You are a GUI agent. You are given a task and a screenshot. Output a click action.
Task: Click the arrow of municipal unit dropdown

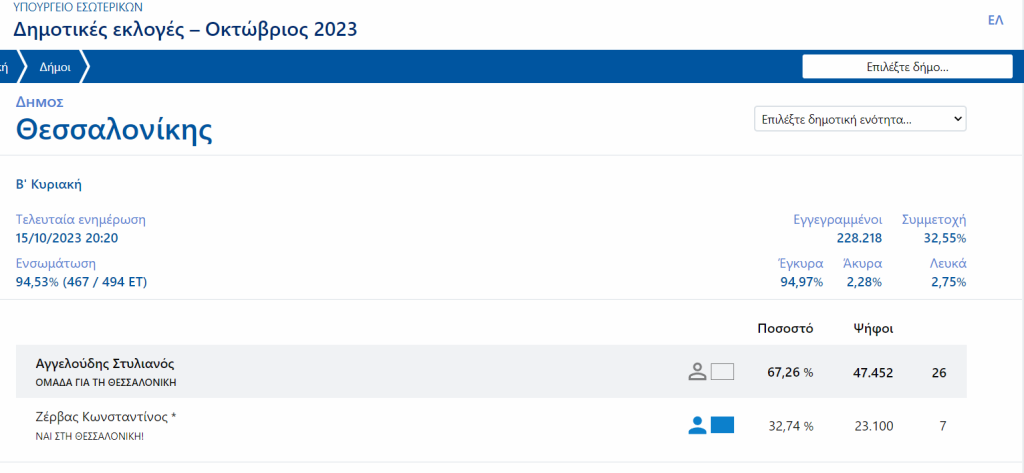[957, 119]
